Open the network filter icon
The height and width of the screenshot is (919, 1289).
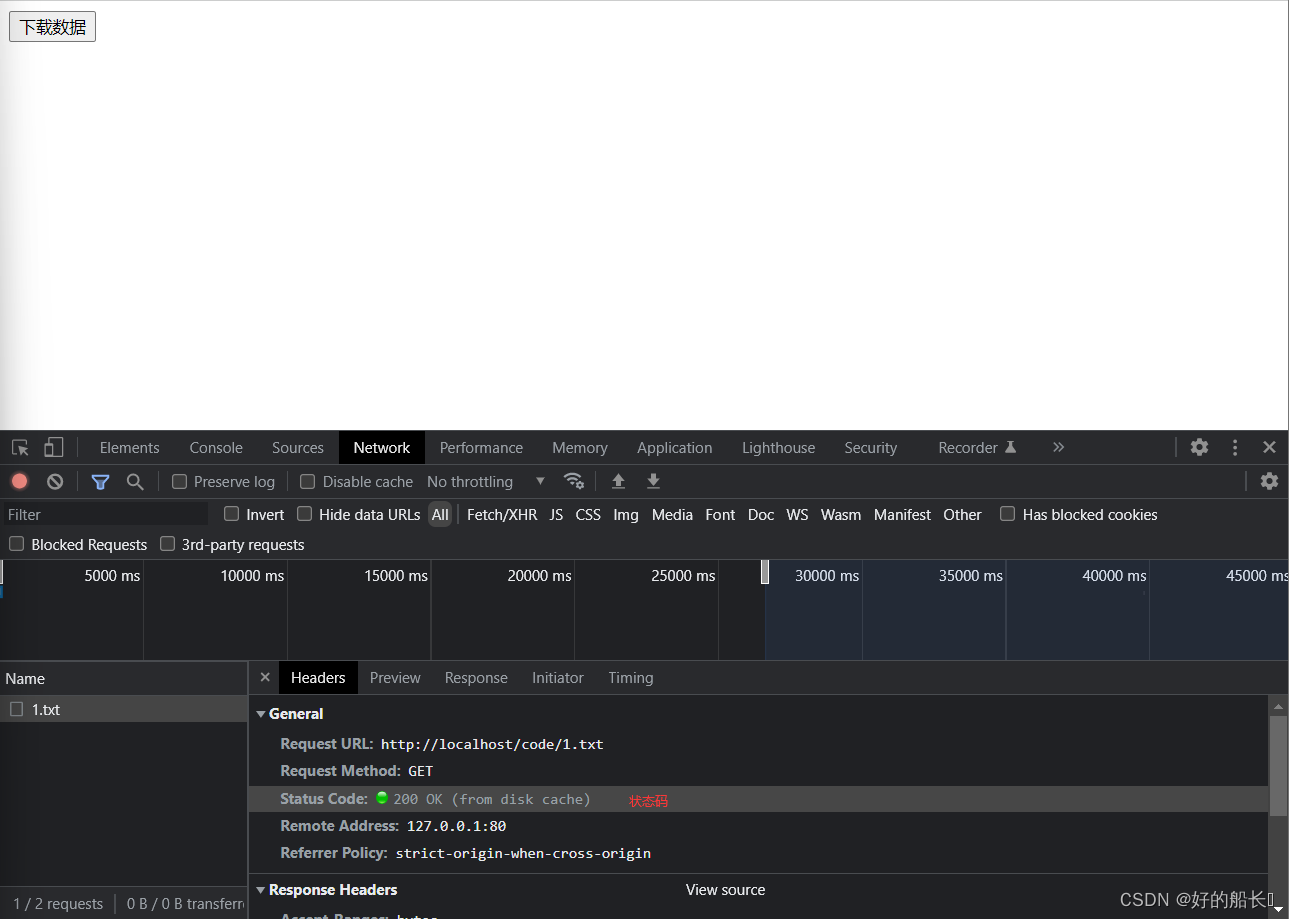coord(100,481)
